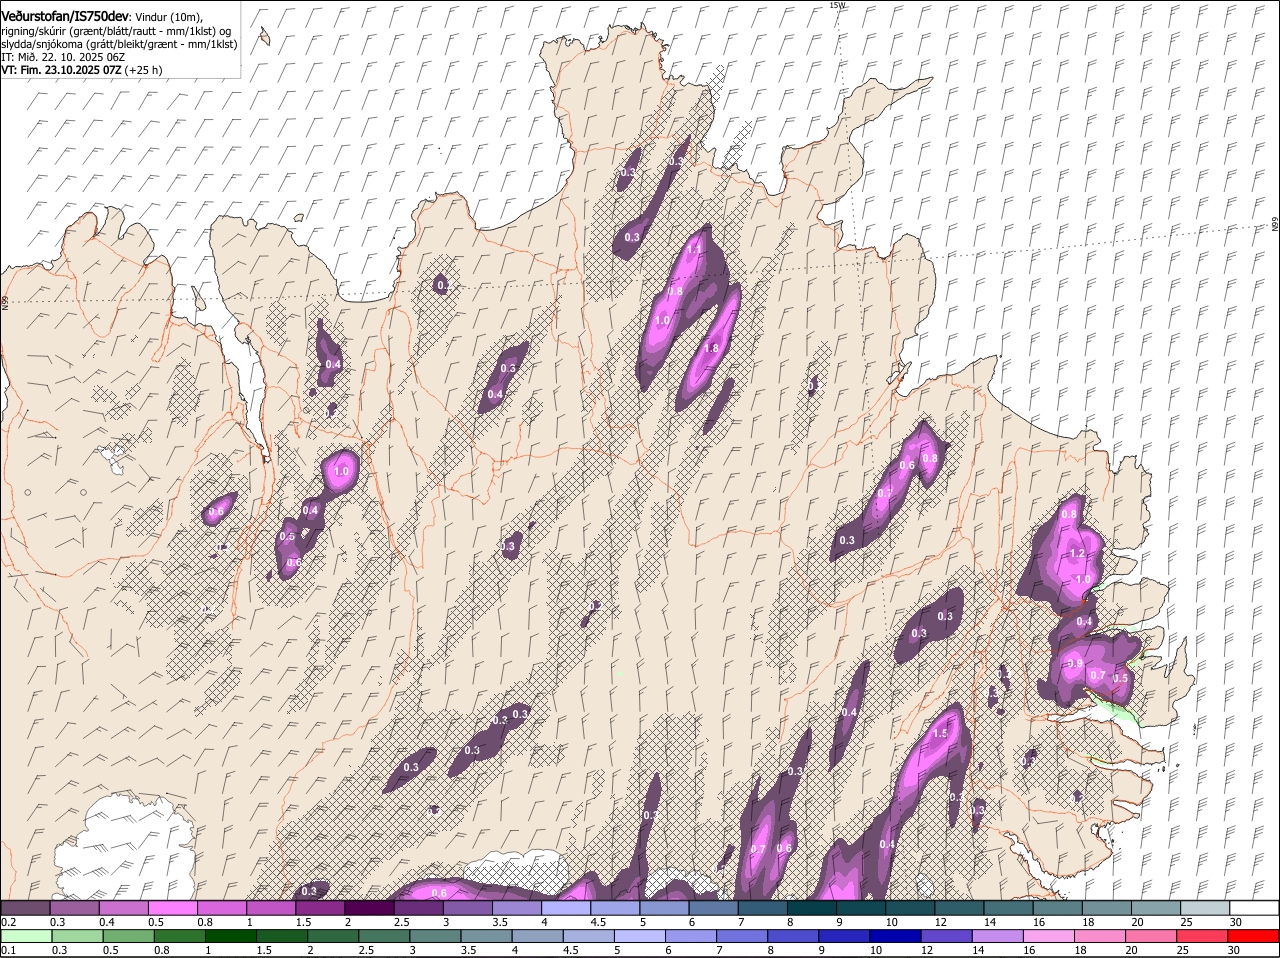Click the N99 label on the left edge
Screen dimensions: 1280x958
pos(4,301)
